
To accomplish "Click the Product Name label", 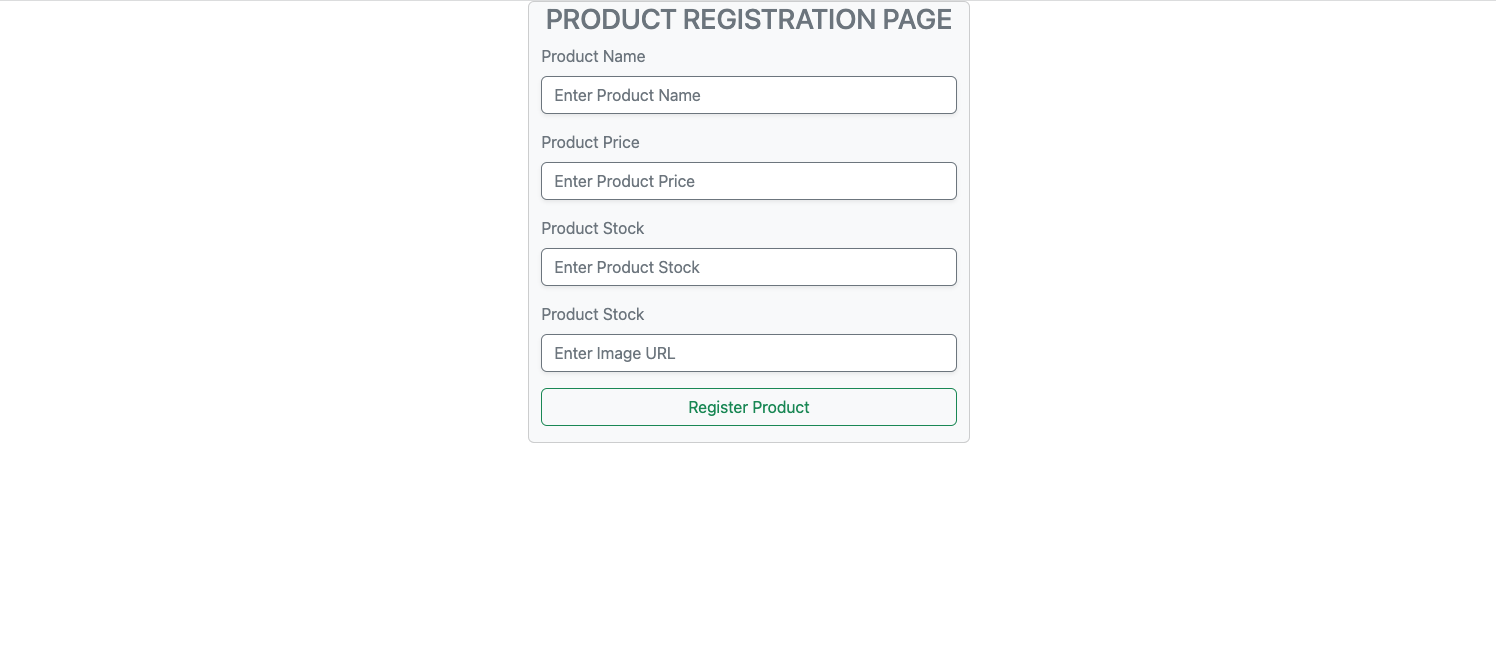I will coord(593,57).
